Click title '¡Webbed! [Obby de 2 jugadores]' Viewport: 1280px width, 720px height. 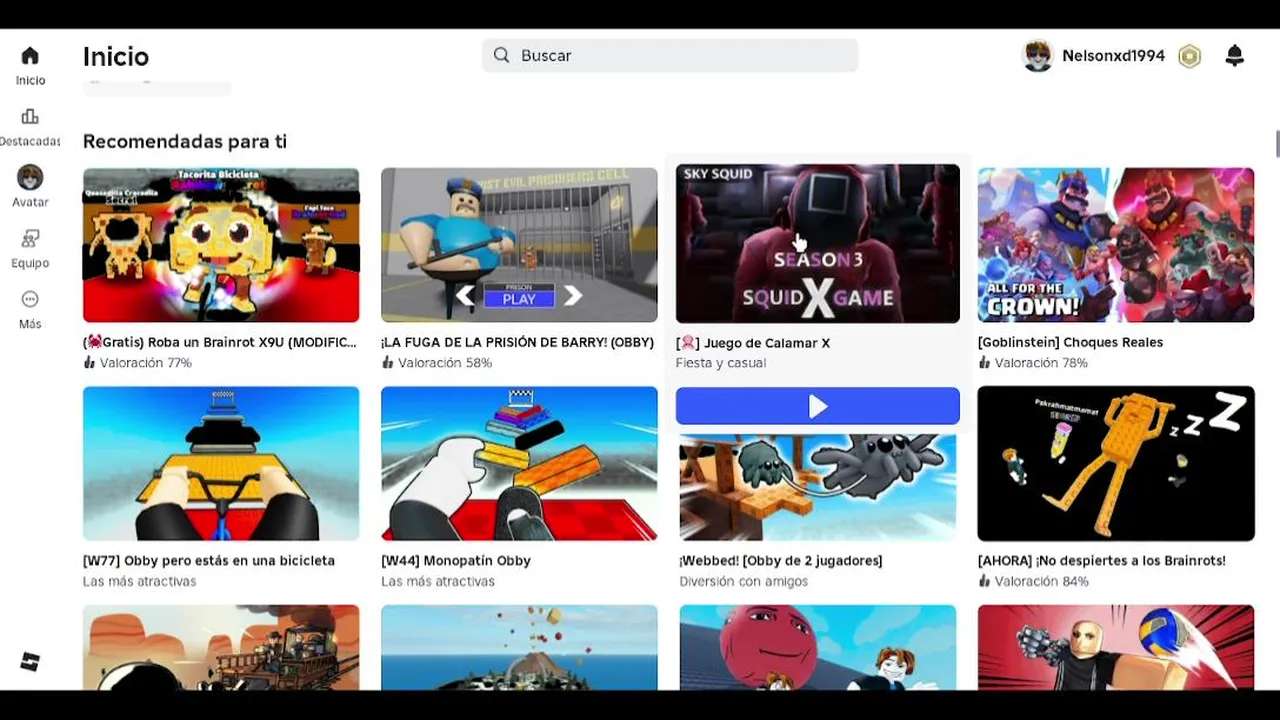(781, 561)
